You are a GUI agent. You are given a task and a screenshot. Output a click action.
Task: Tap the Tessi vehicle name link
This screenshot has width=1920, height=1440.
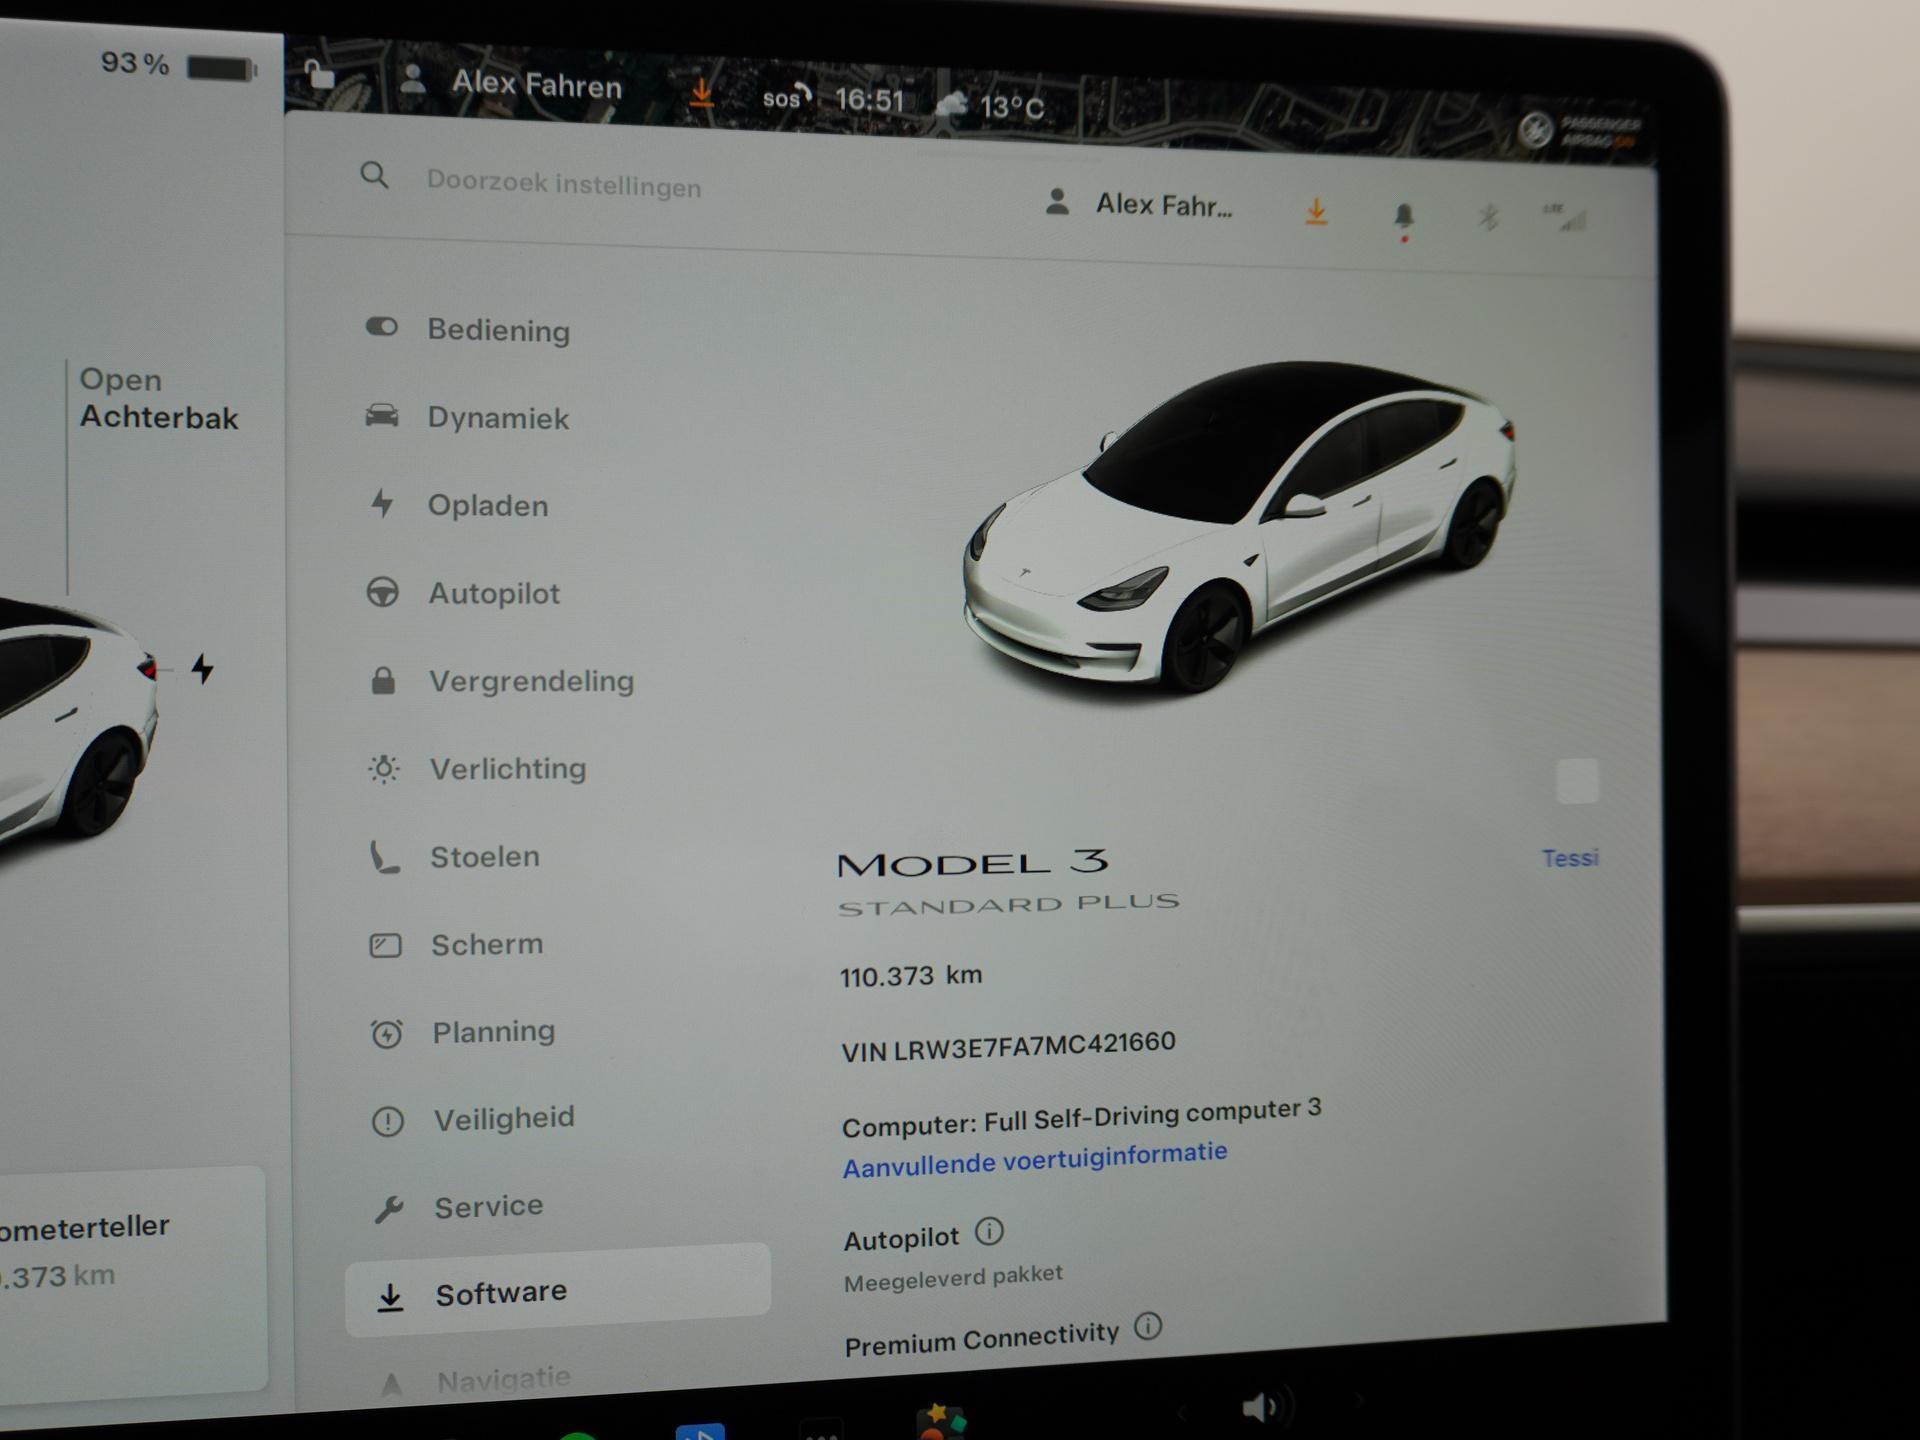[x=1570, y=858]
